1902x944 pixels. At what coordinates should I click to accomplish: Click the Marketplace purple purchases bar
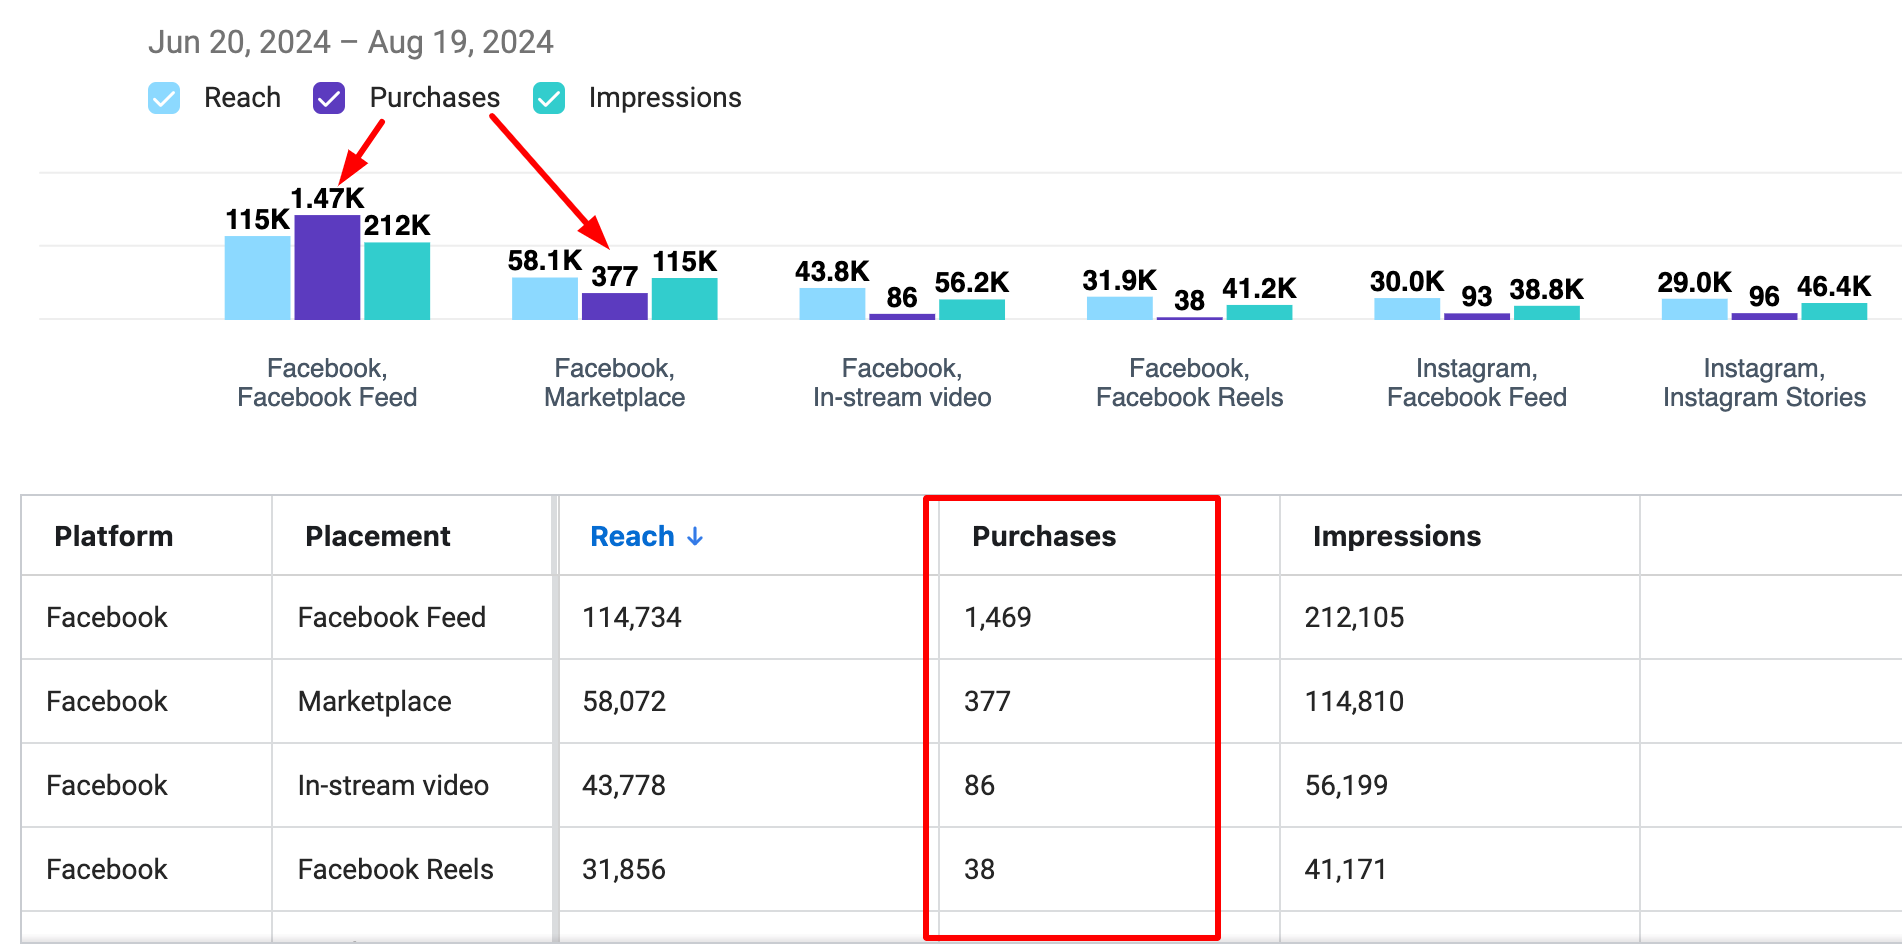(615, 306)
